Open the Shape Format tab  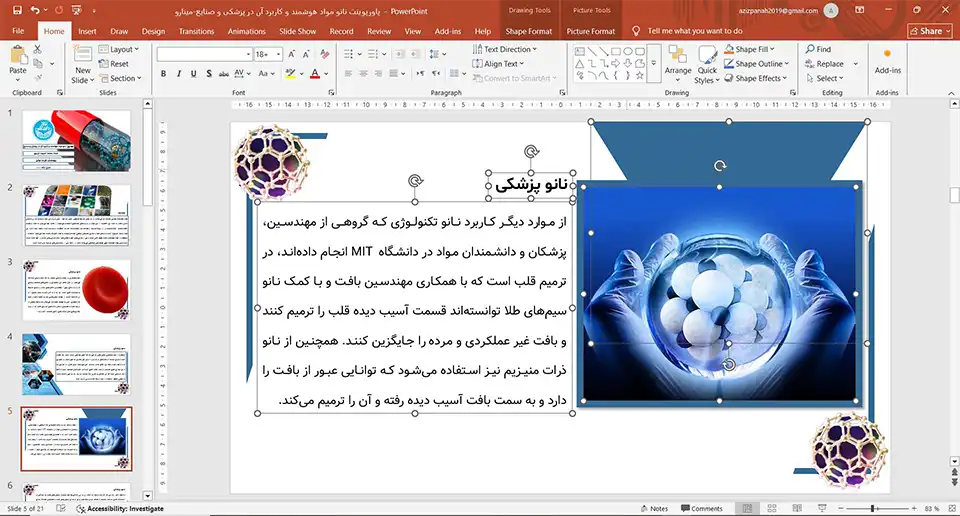pos(528,31)
